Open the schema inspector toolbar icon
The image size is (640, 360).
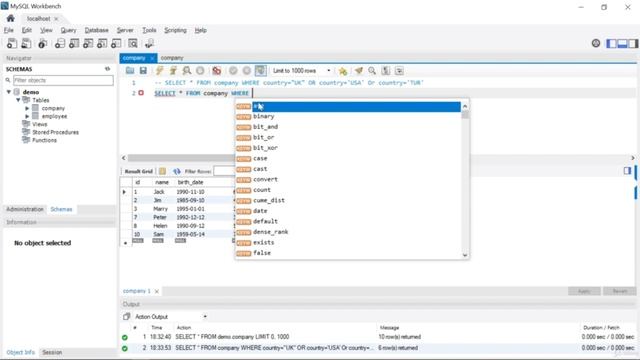42,43
